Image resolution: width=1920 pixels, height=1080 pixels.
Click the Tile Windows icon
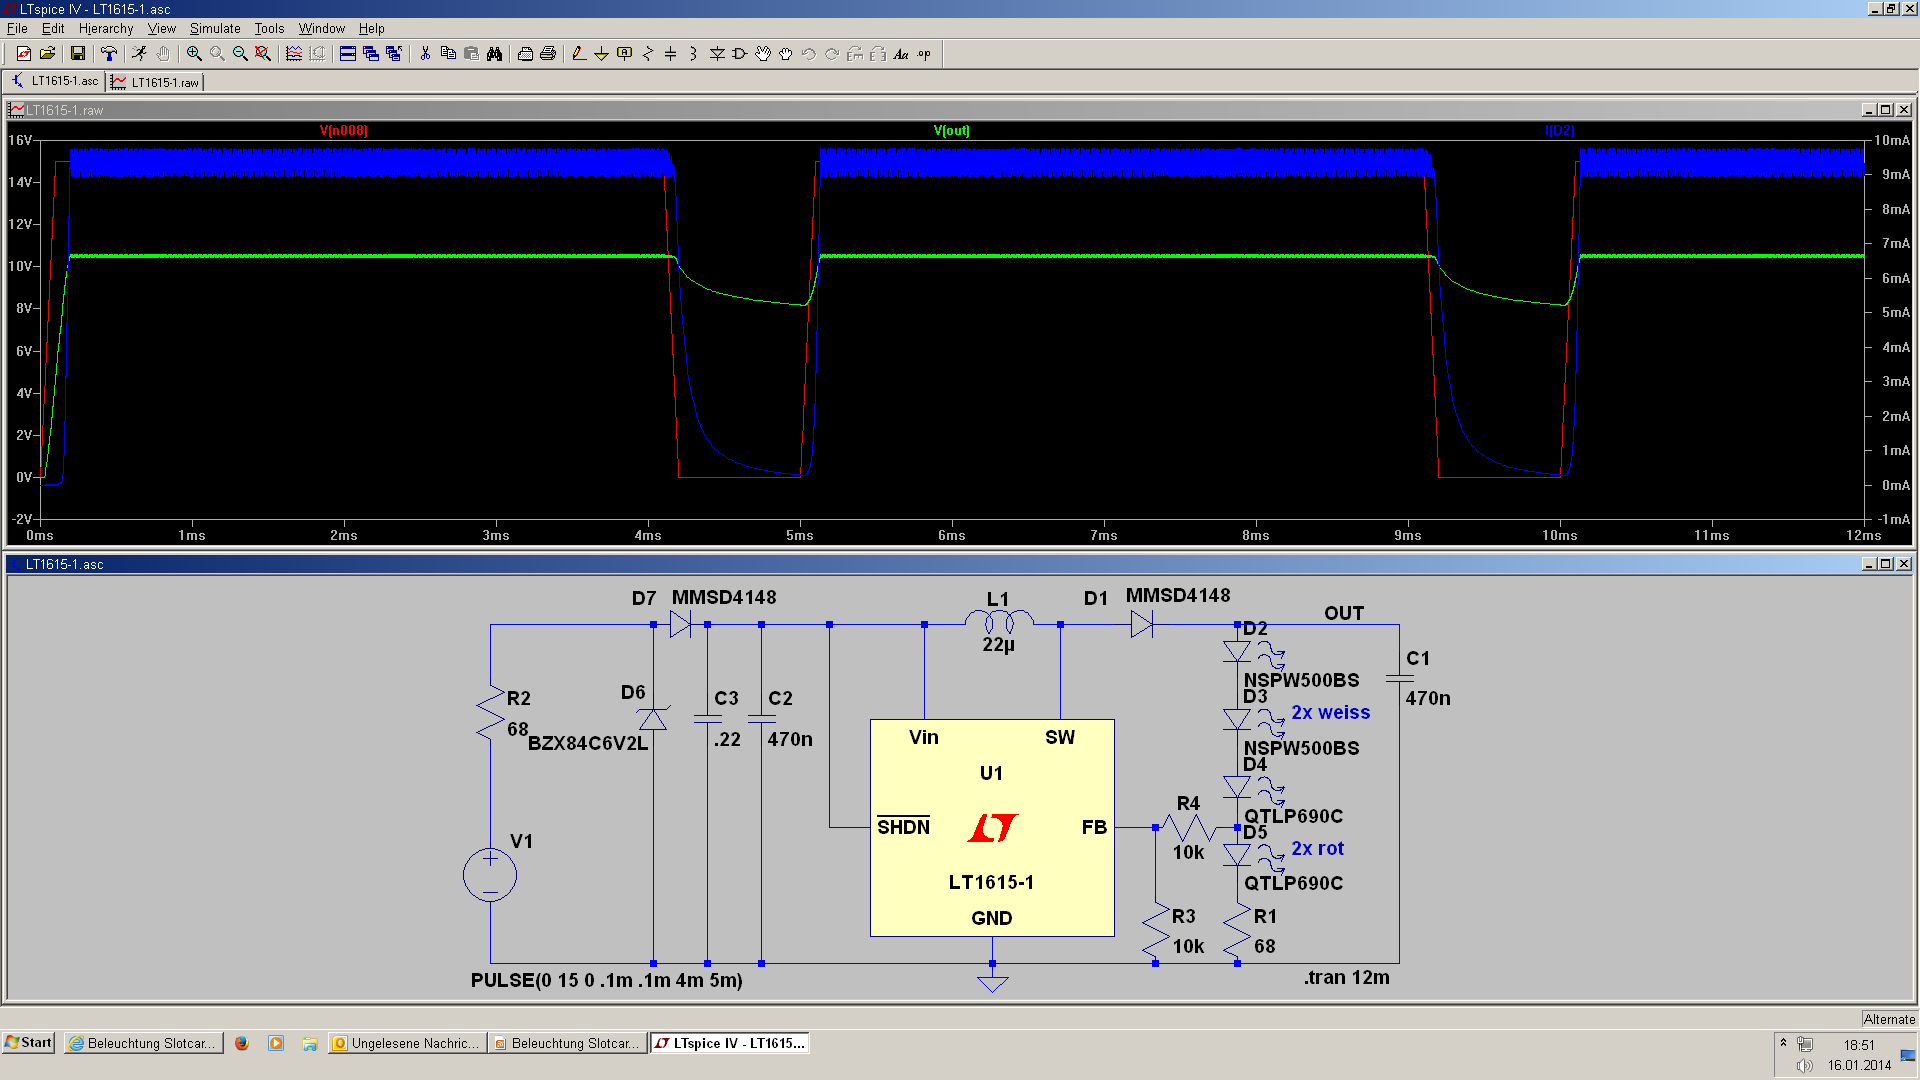(x=348, y=54)
